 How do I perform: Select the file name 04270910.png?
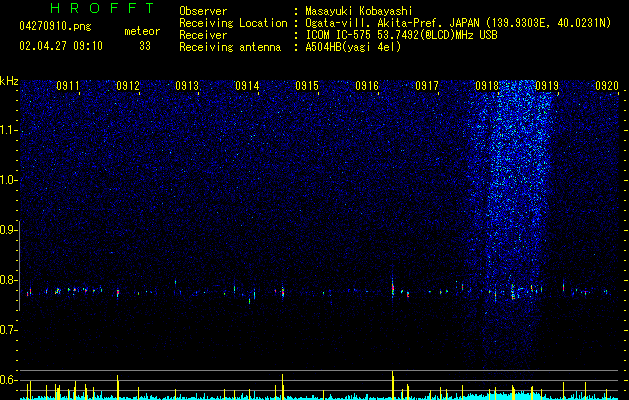click(x=55, y=27)
